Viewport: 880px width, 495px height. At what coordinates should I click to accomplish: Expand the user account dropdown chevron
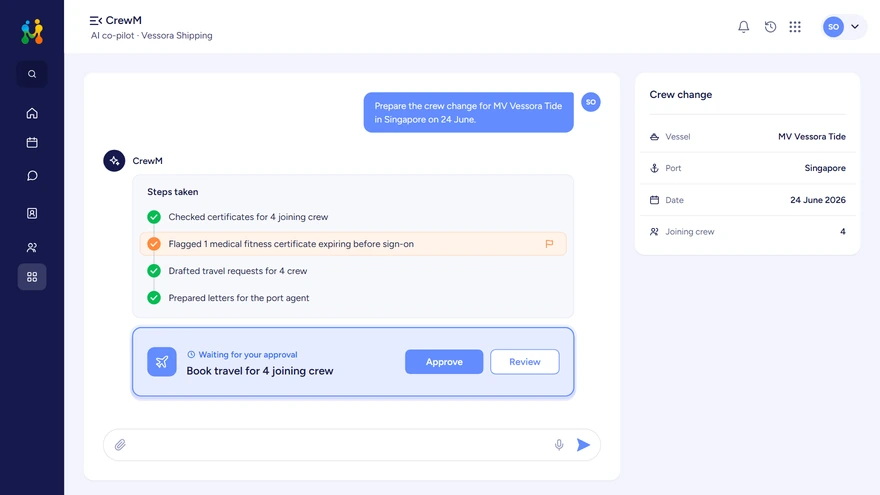[x=855, y=26]
